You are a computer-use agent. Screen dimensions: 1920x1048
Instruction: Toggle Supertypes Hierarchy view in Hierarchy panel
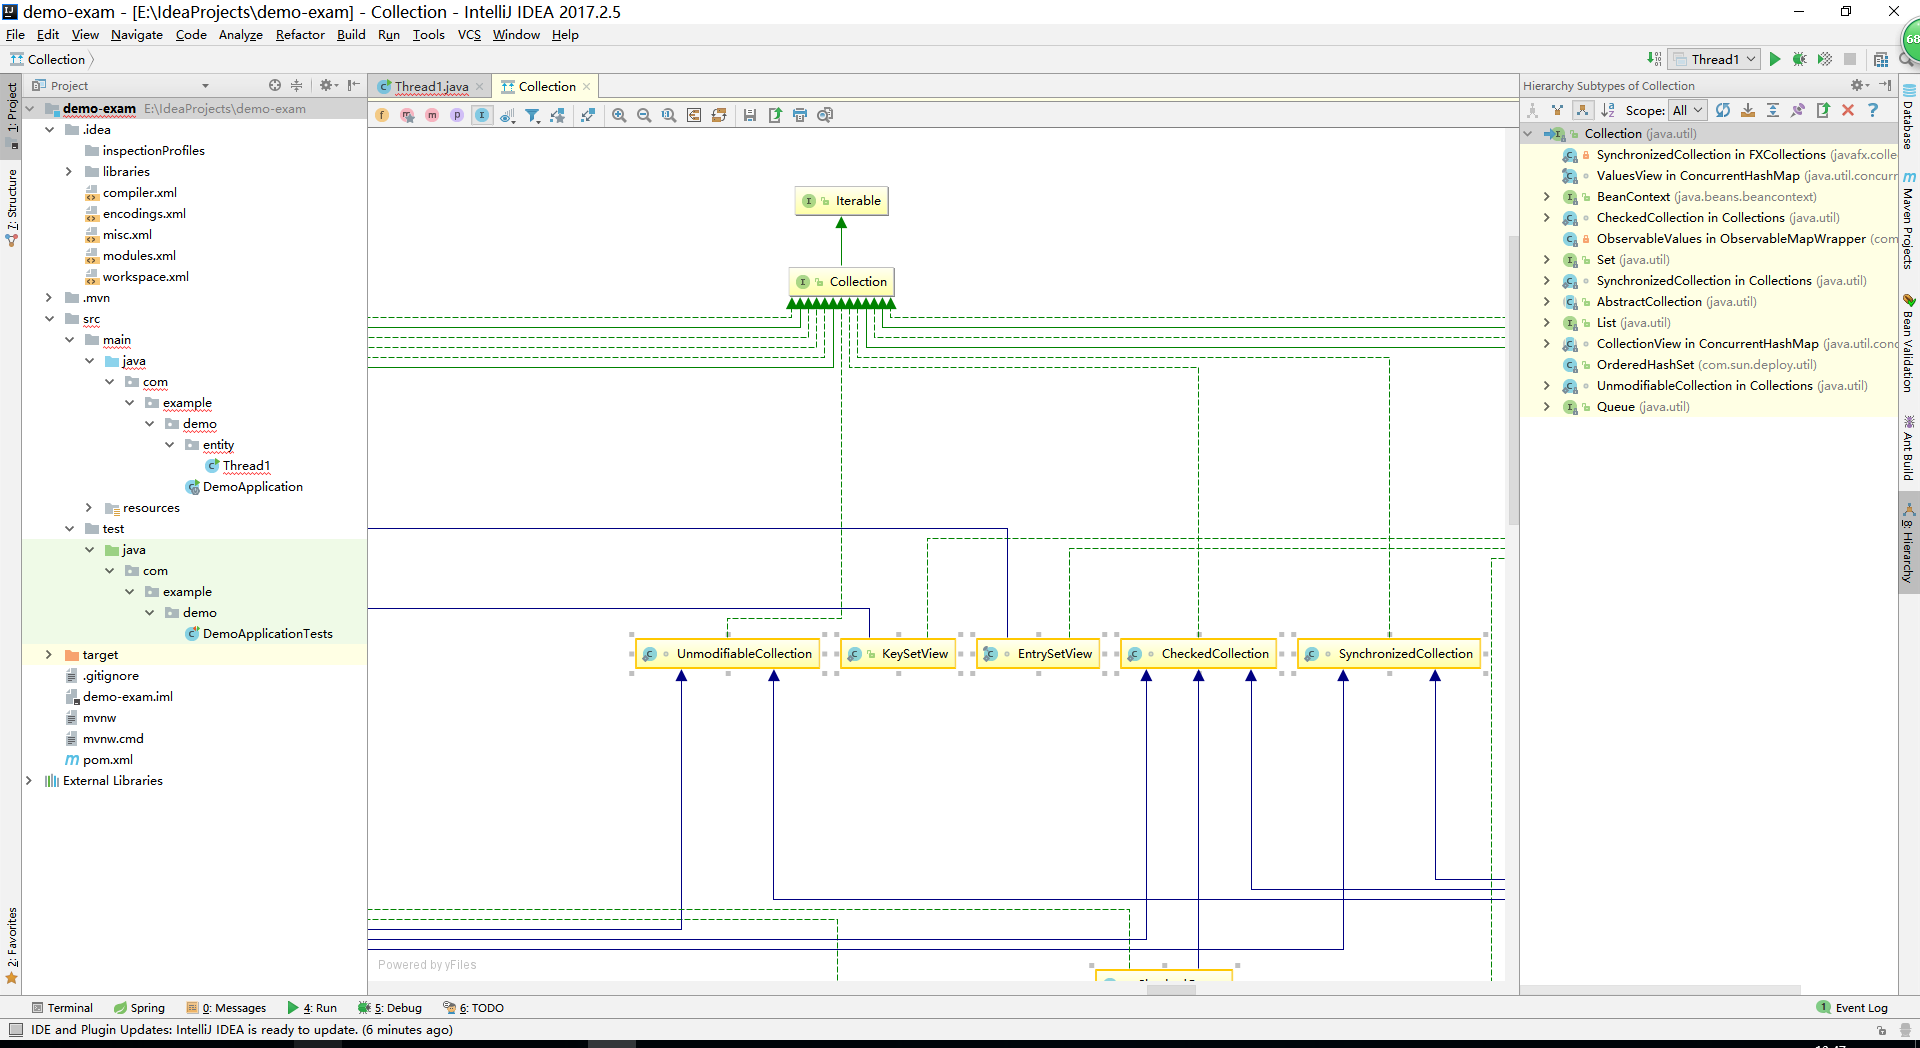(x=1557, y=110)
